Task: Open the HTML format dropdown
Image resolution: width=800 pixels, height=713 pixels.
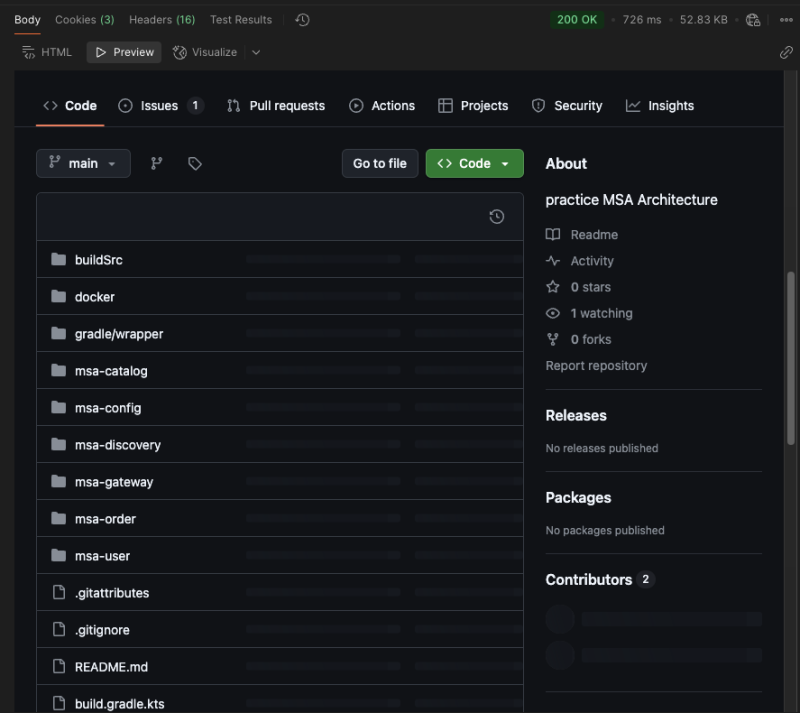Action: (x=47, y=52)
